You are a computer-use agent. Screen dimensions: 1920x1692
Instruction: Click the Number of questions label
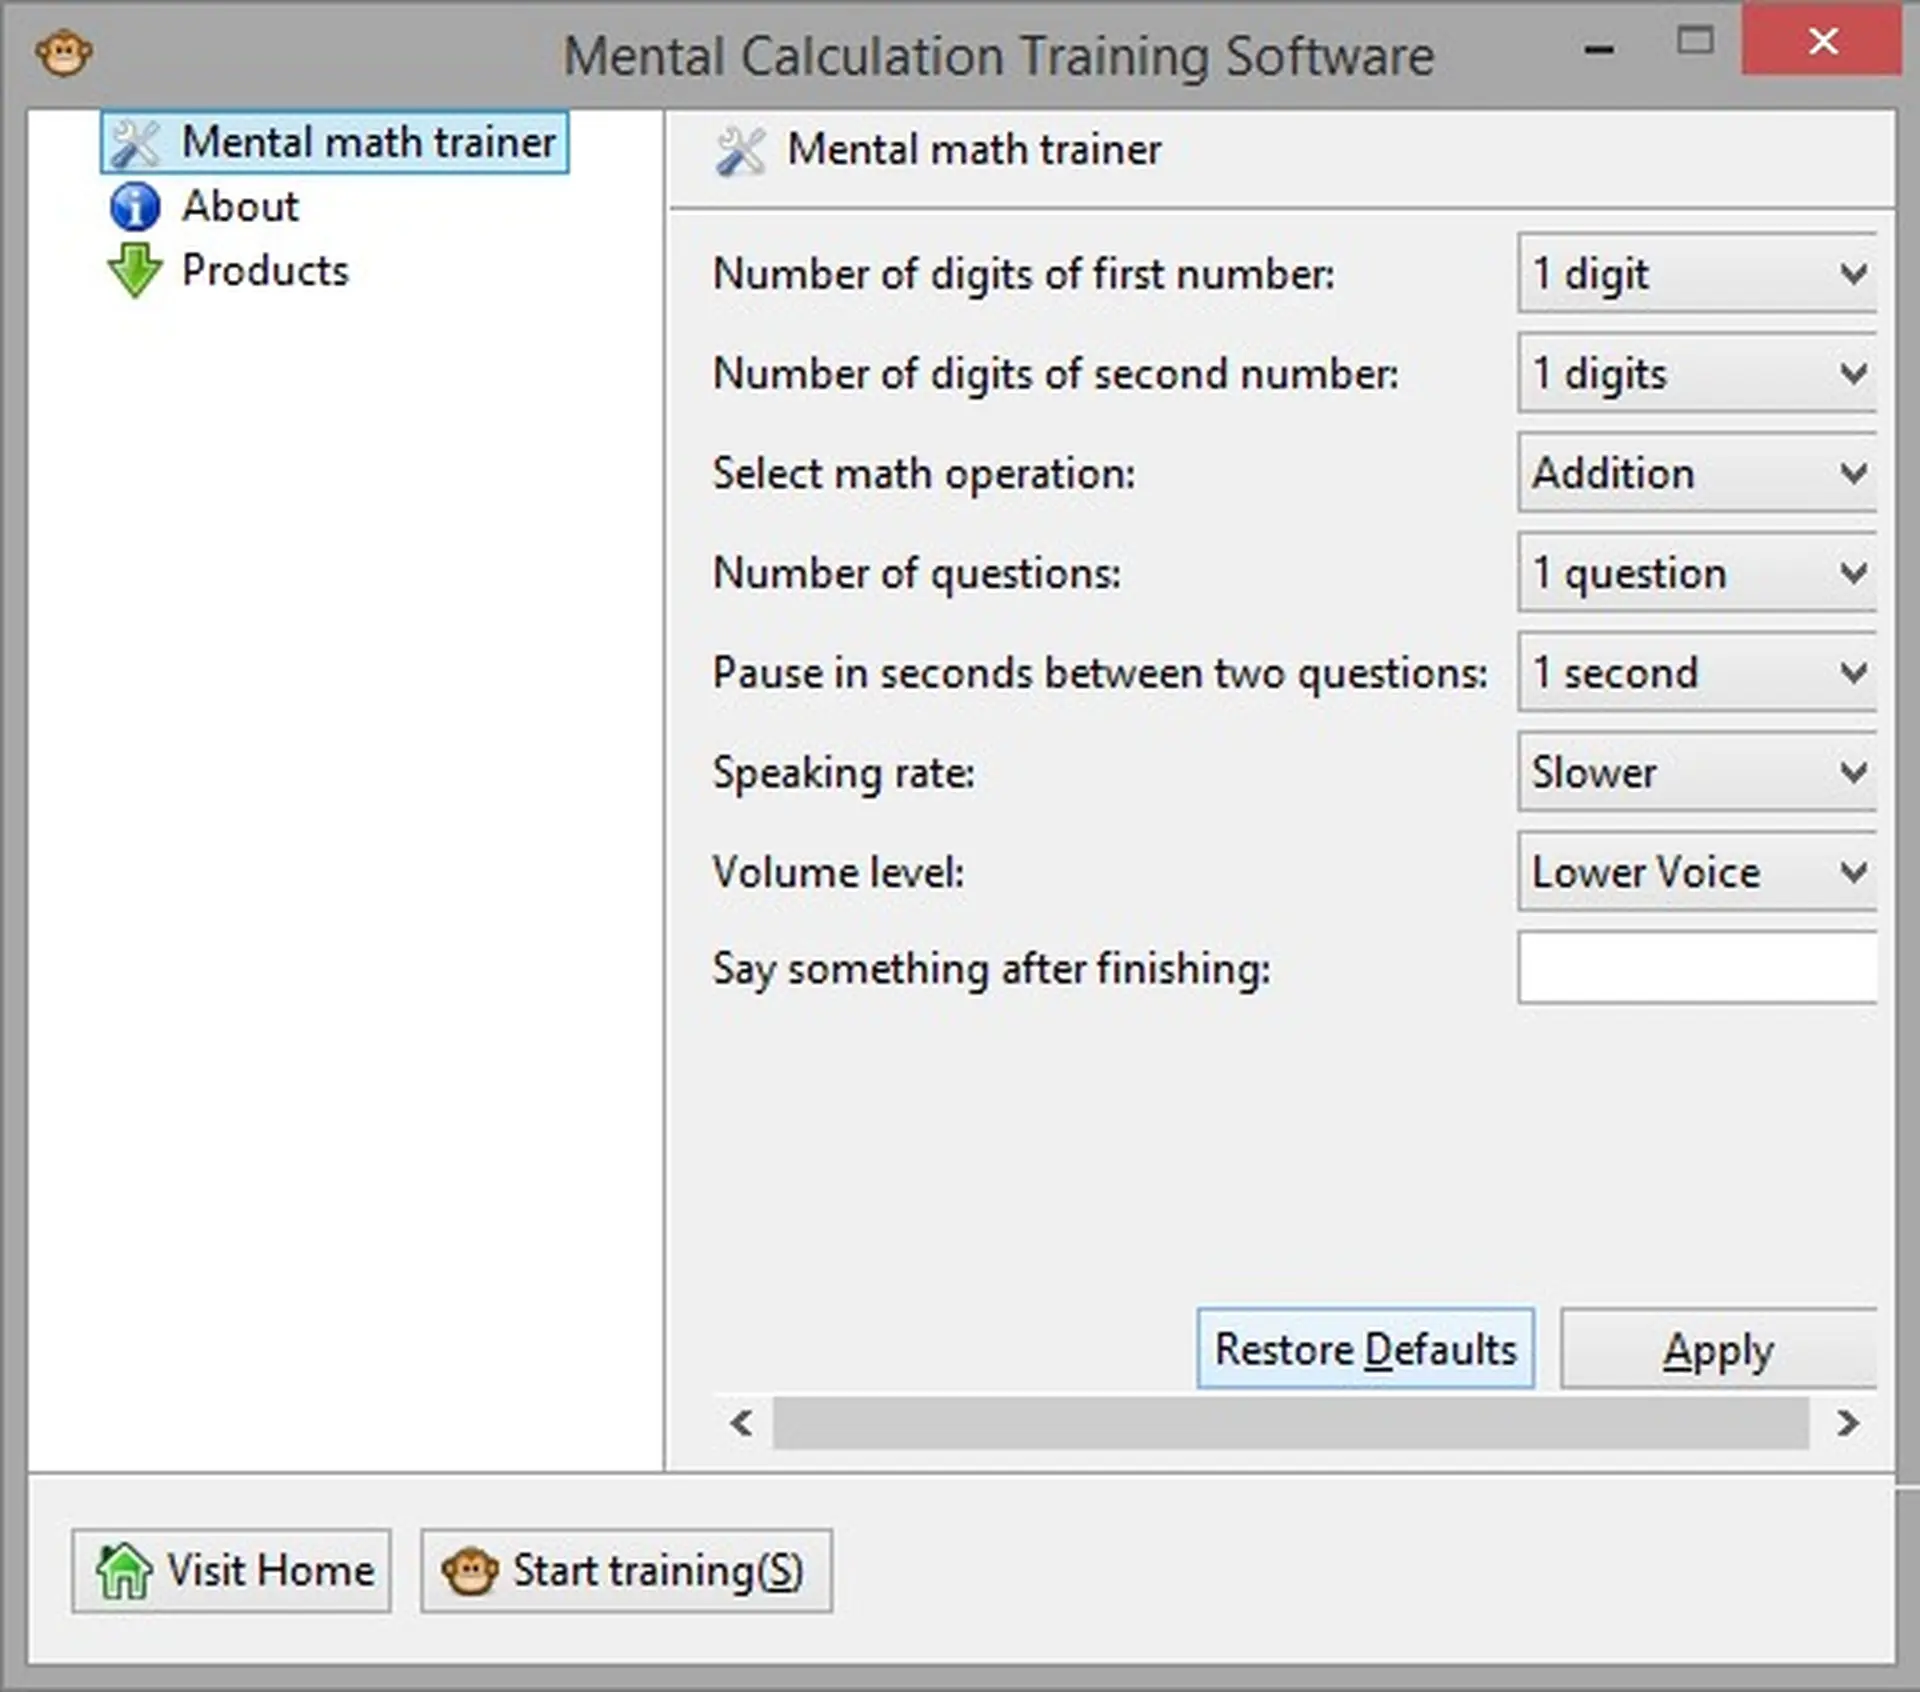[x=916, y=573]
